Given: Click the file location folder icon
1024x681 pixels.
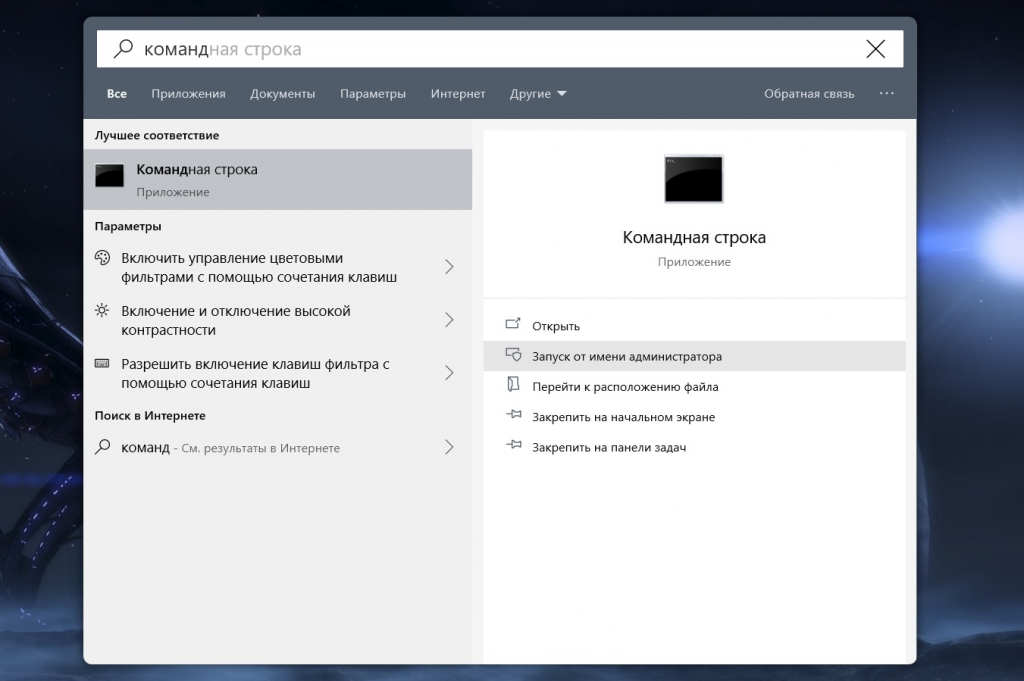Looking at the screenshot, I should click(x=513, y=385).
